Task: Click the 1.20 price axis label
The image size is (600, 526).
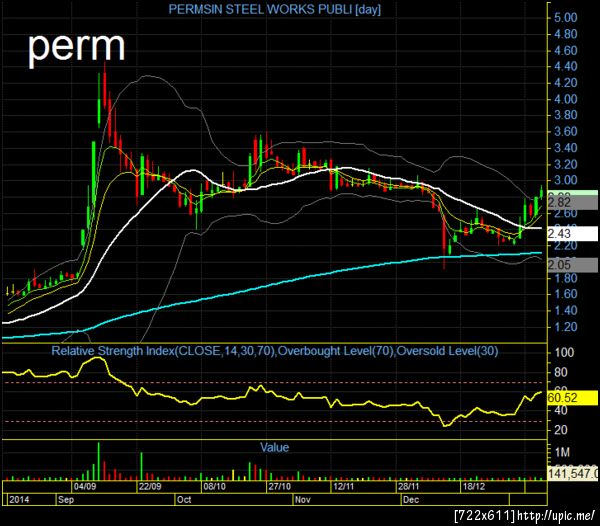Action: [x=565, y=327]
